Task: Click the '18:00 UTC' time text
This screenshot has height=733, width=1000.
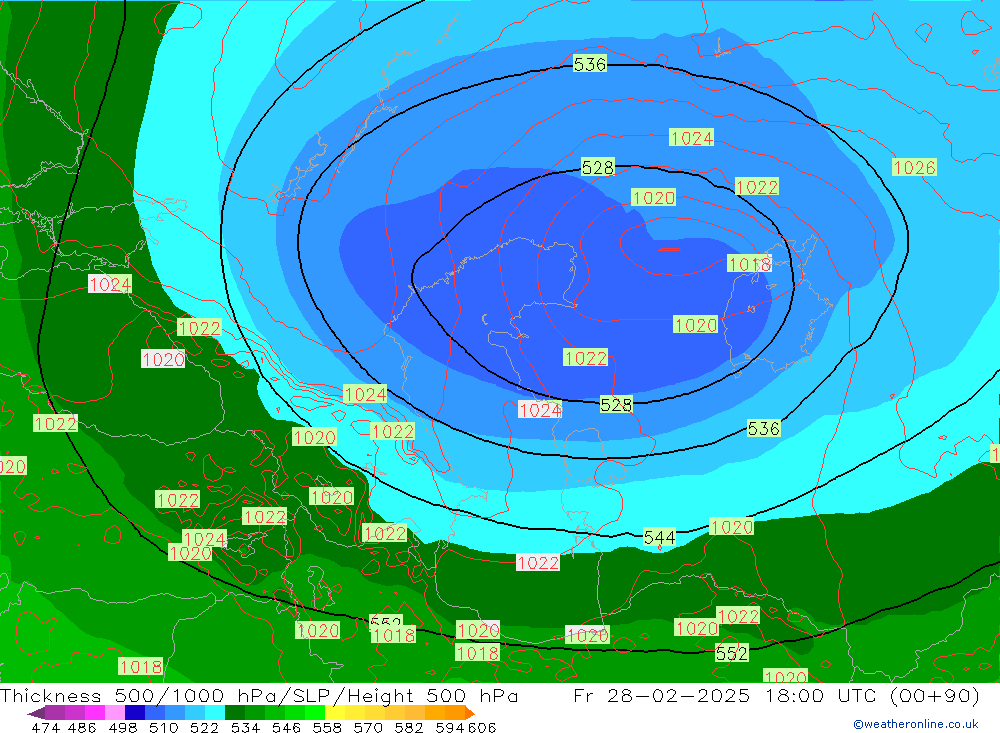Action: [823, 695]
